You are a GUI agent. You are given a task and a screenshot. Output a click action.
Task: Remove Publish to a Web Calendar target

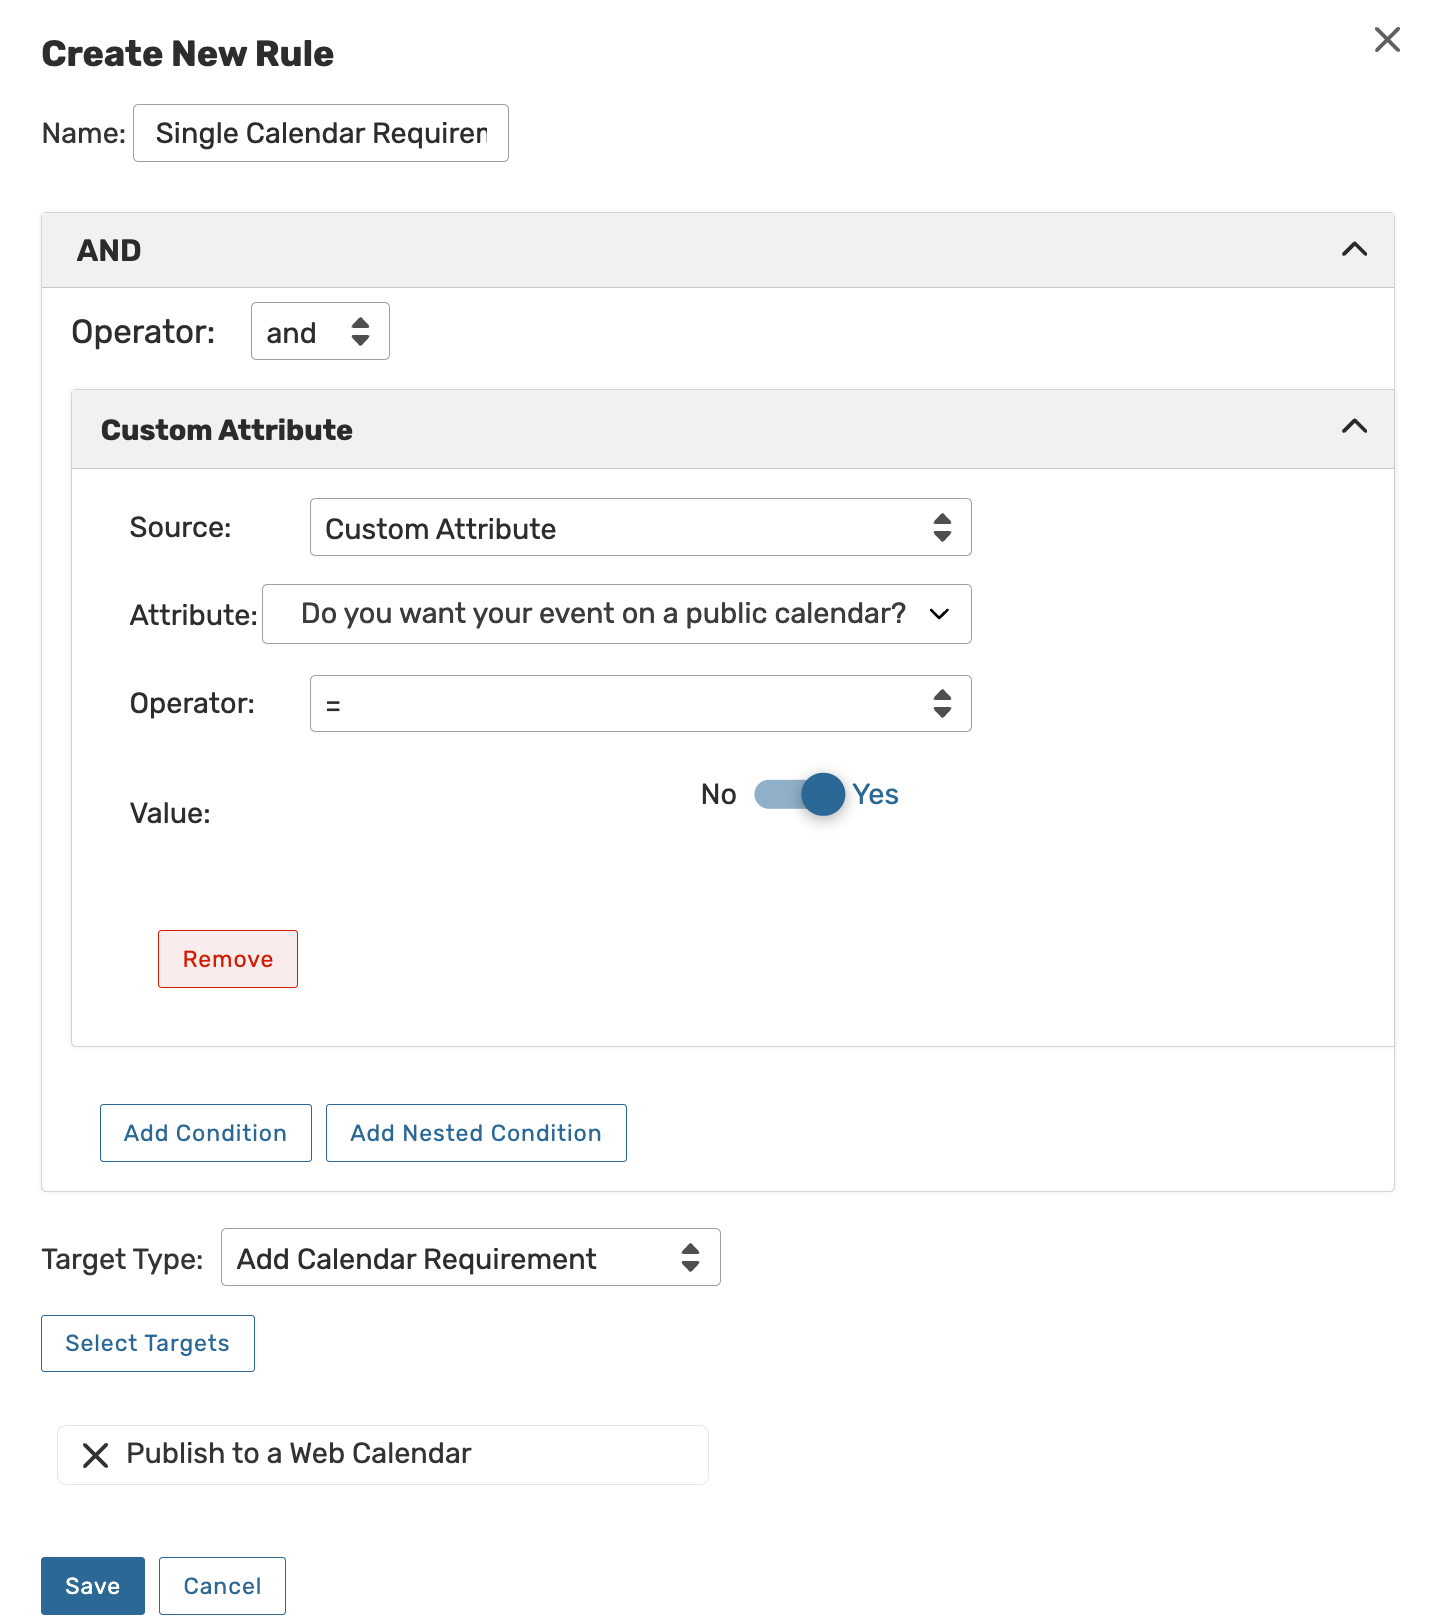coord(95,1455)
